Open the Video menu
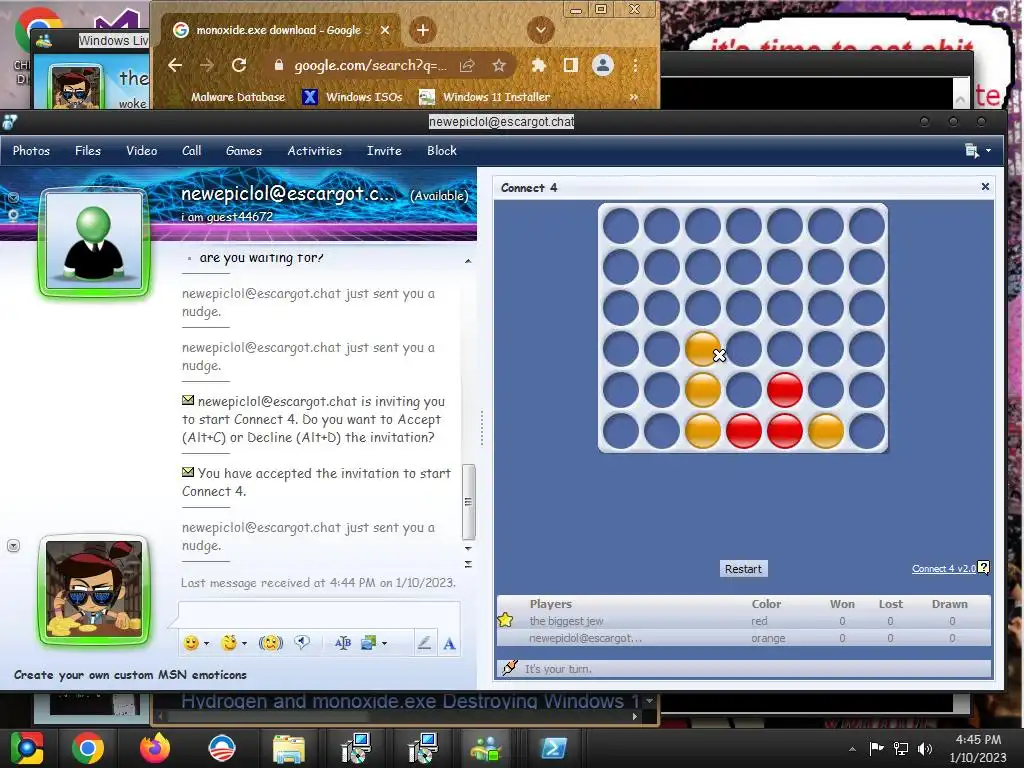The height and width of the screenshot is (768, 1024). [x=142, y=151]
